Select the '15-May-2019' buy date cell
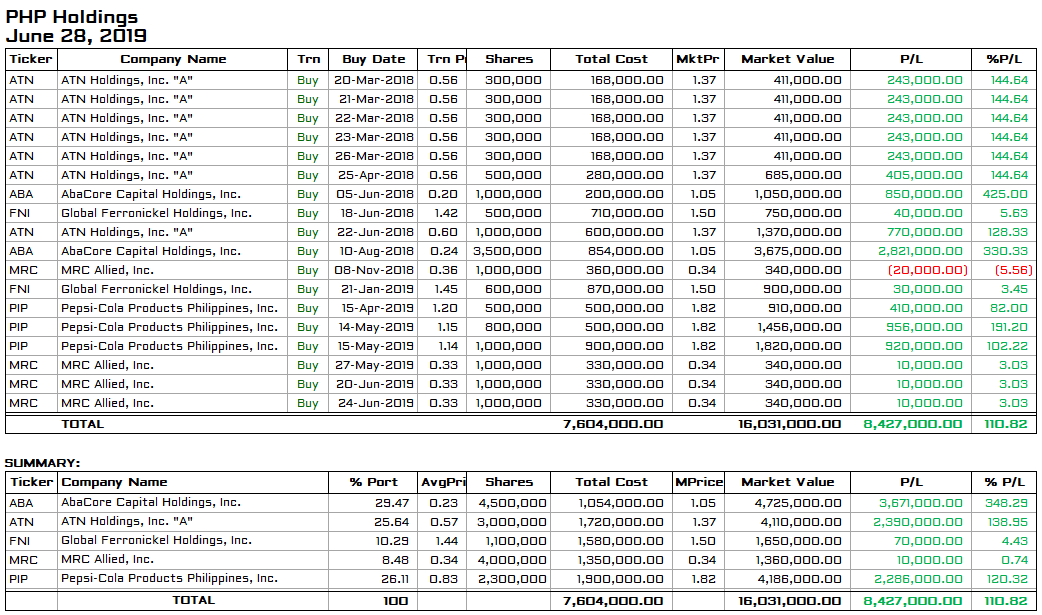 coord(375,346)
